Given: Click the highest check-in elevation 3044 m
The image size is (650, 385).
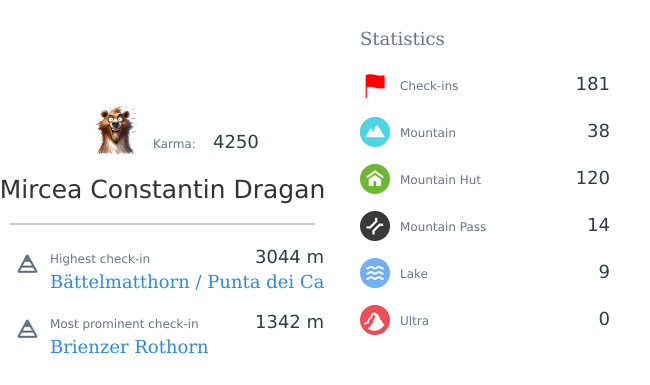Looking at the screenshot, I should coord(289,257).
